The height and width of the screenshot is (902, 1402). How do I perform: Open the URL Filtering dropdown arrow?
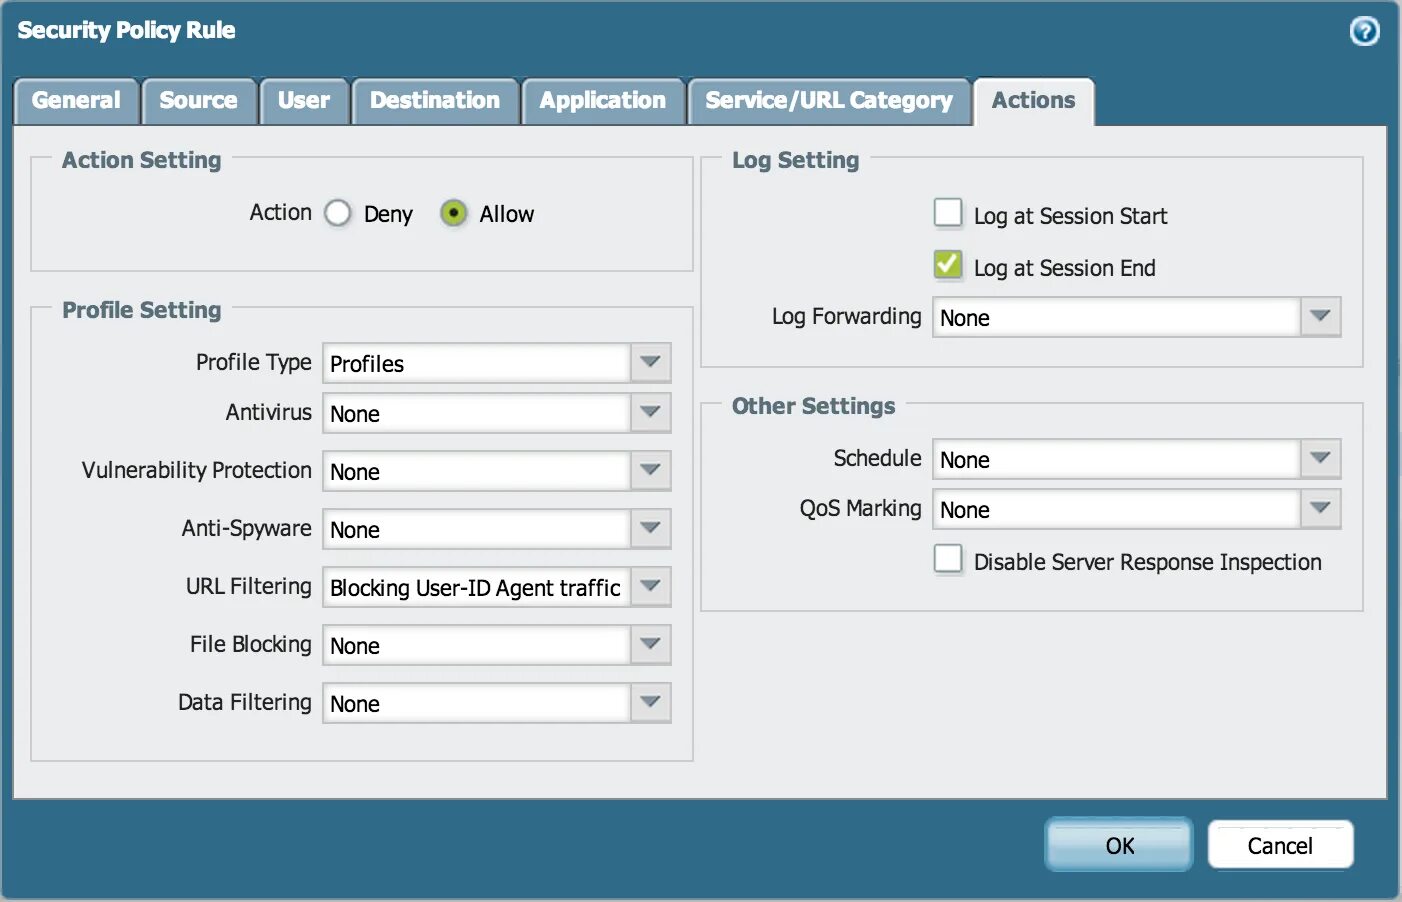pos(650,586)
